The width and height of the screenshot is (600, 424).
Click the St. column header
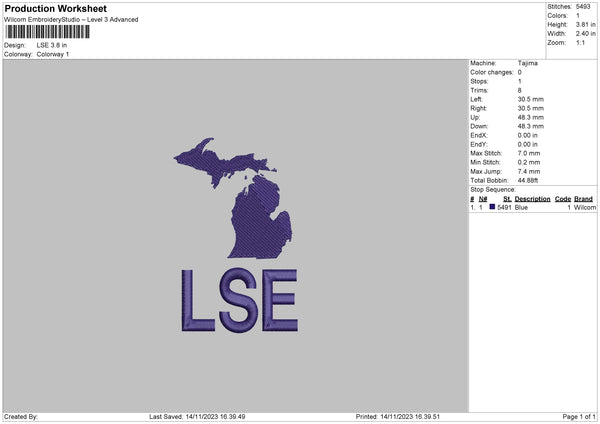(x=507, y=199)
